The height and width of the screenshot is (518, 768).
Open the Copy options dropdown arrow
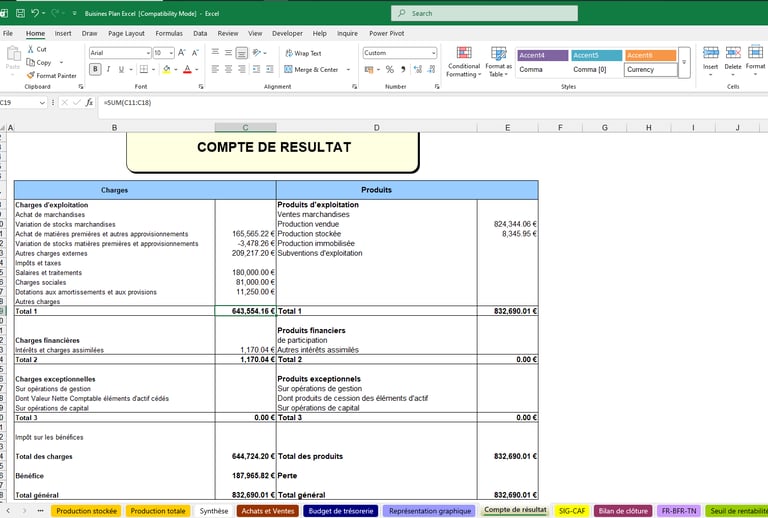(61, 63)
